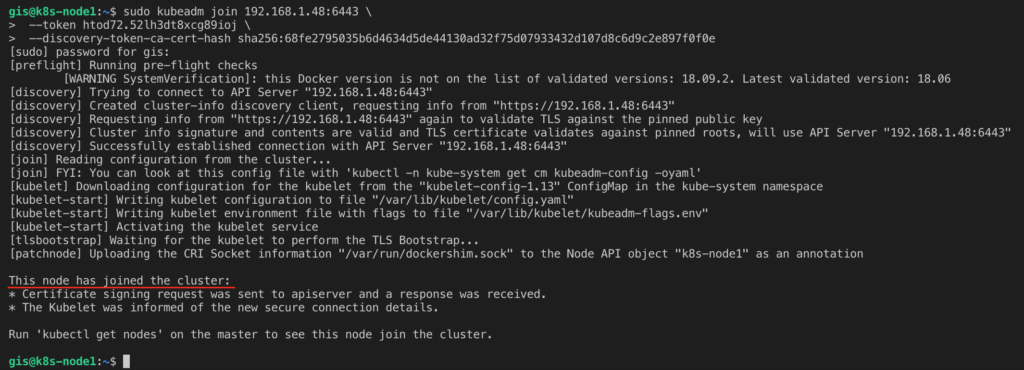The width and height of the screenshot is (1024, 370).
Task: Click the underlined 'This node has joined the cluster' text
Action: pyautogui.click(x=120, y=281)
